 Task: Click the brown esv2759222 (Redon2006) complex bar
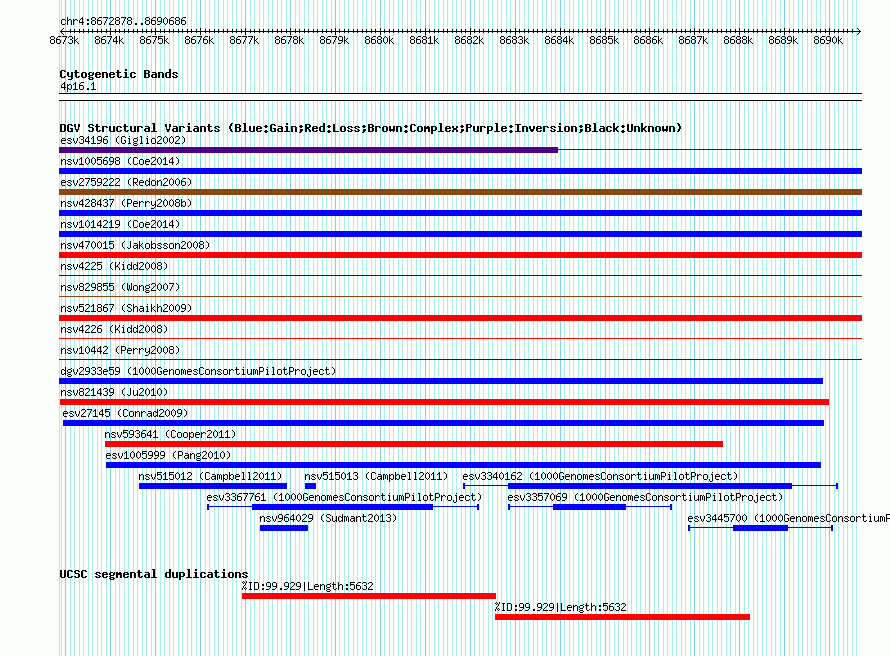point(460,192)
